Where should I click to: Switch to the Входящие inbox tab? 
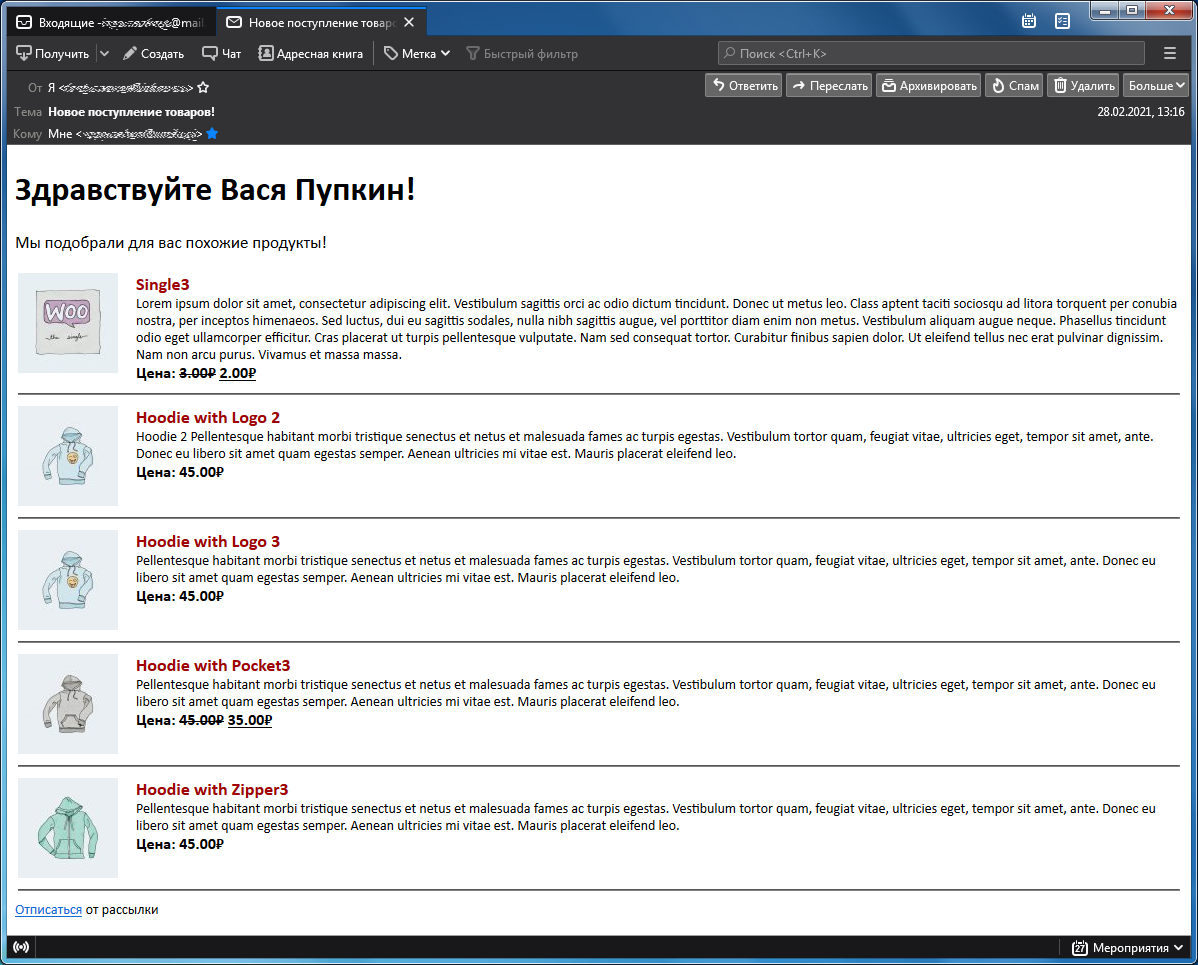[x=110, y=22]
